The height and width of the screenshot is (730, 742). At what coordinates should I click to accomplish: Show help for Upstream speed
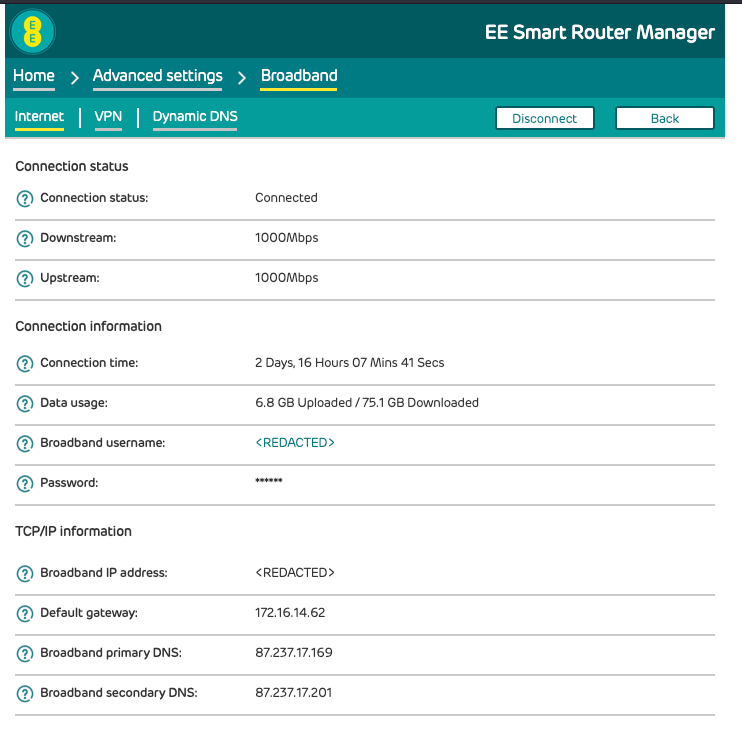(x=25, y=278)
